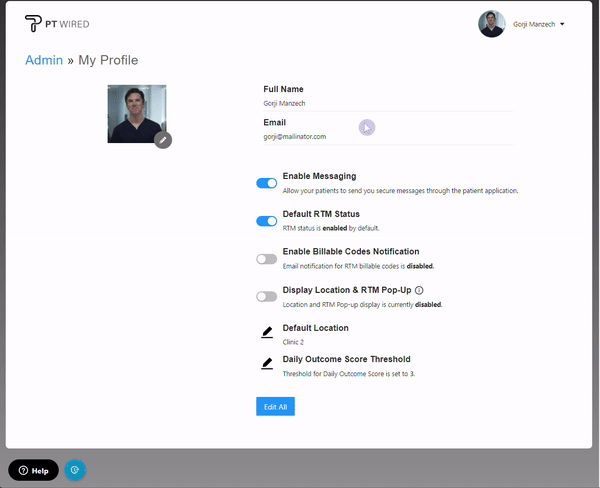The height and width of the screenshot is (488, 600).
Task: Edit profile photo via pencil icon
Action: click(163, 140)
